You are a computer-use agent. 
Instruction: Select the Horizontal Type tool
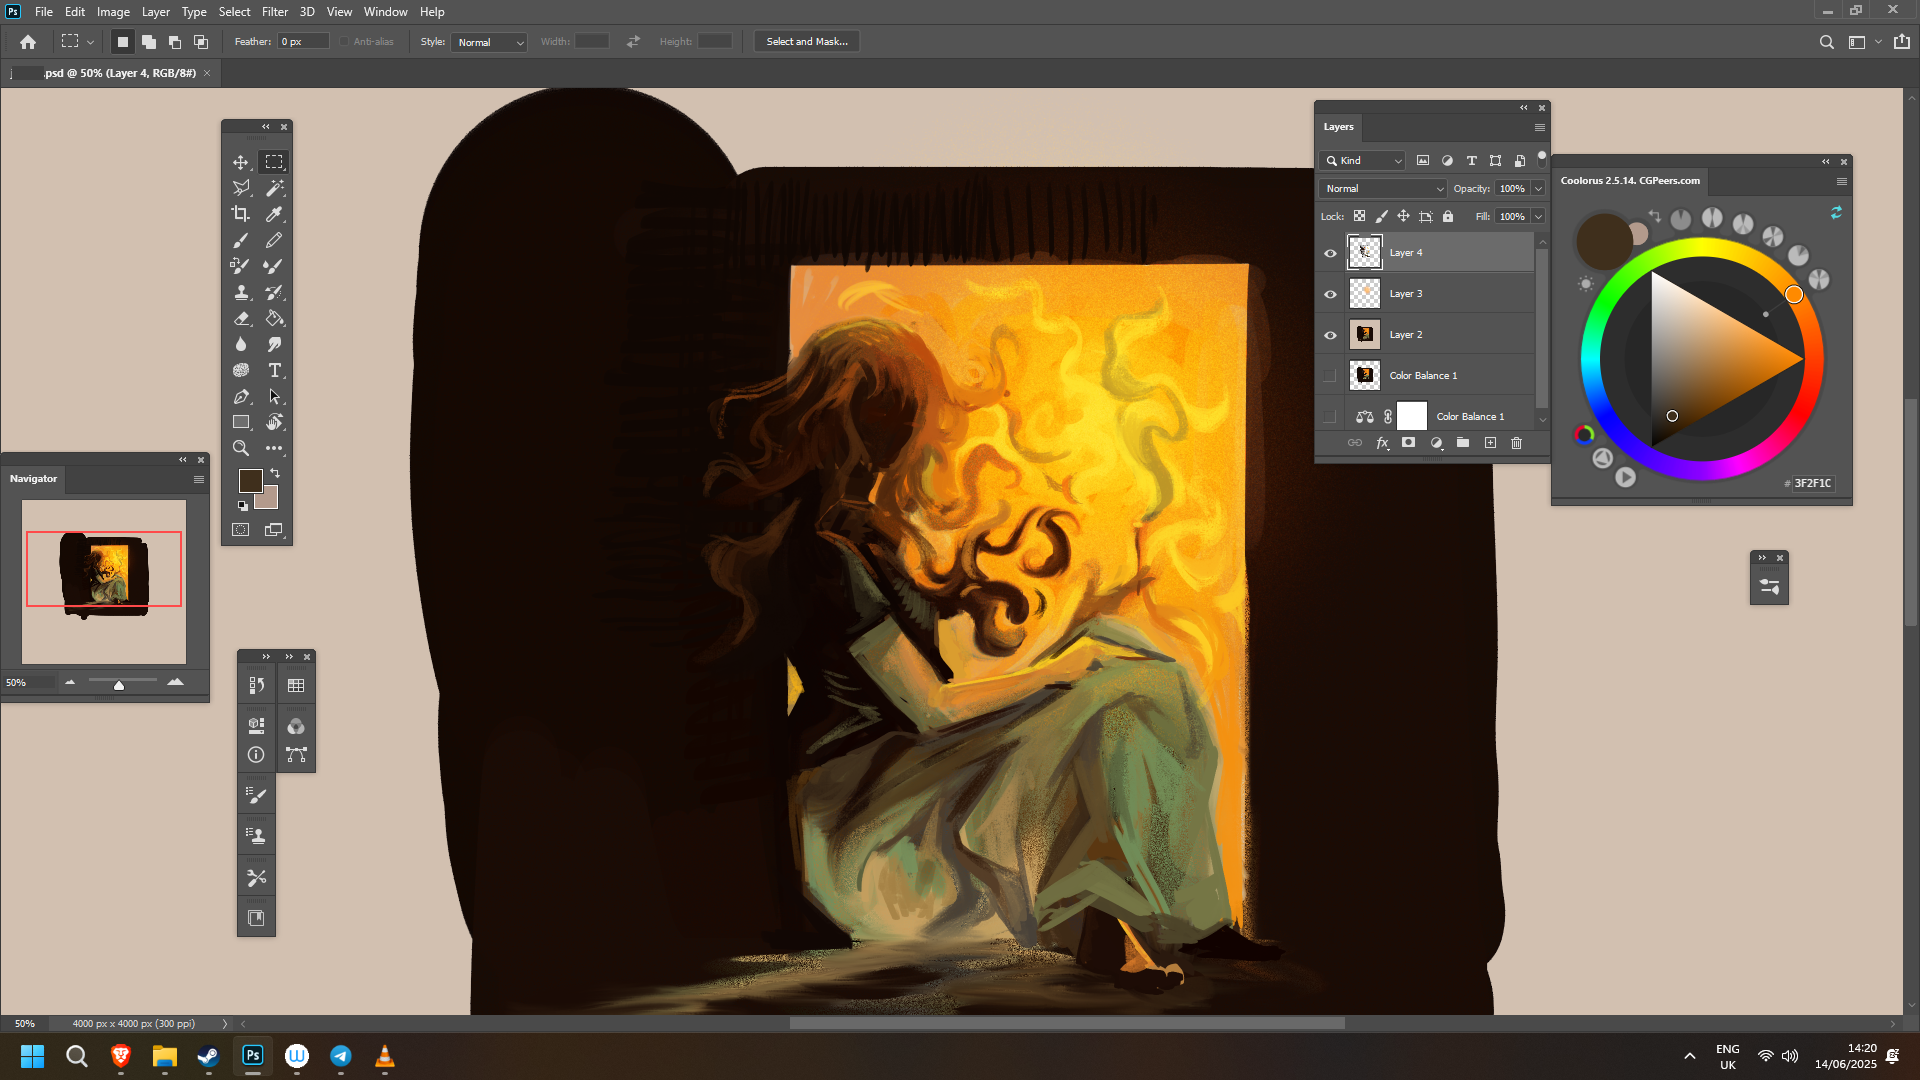click(274, 370)
